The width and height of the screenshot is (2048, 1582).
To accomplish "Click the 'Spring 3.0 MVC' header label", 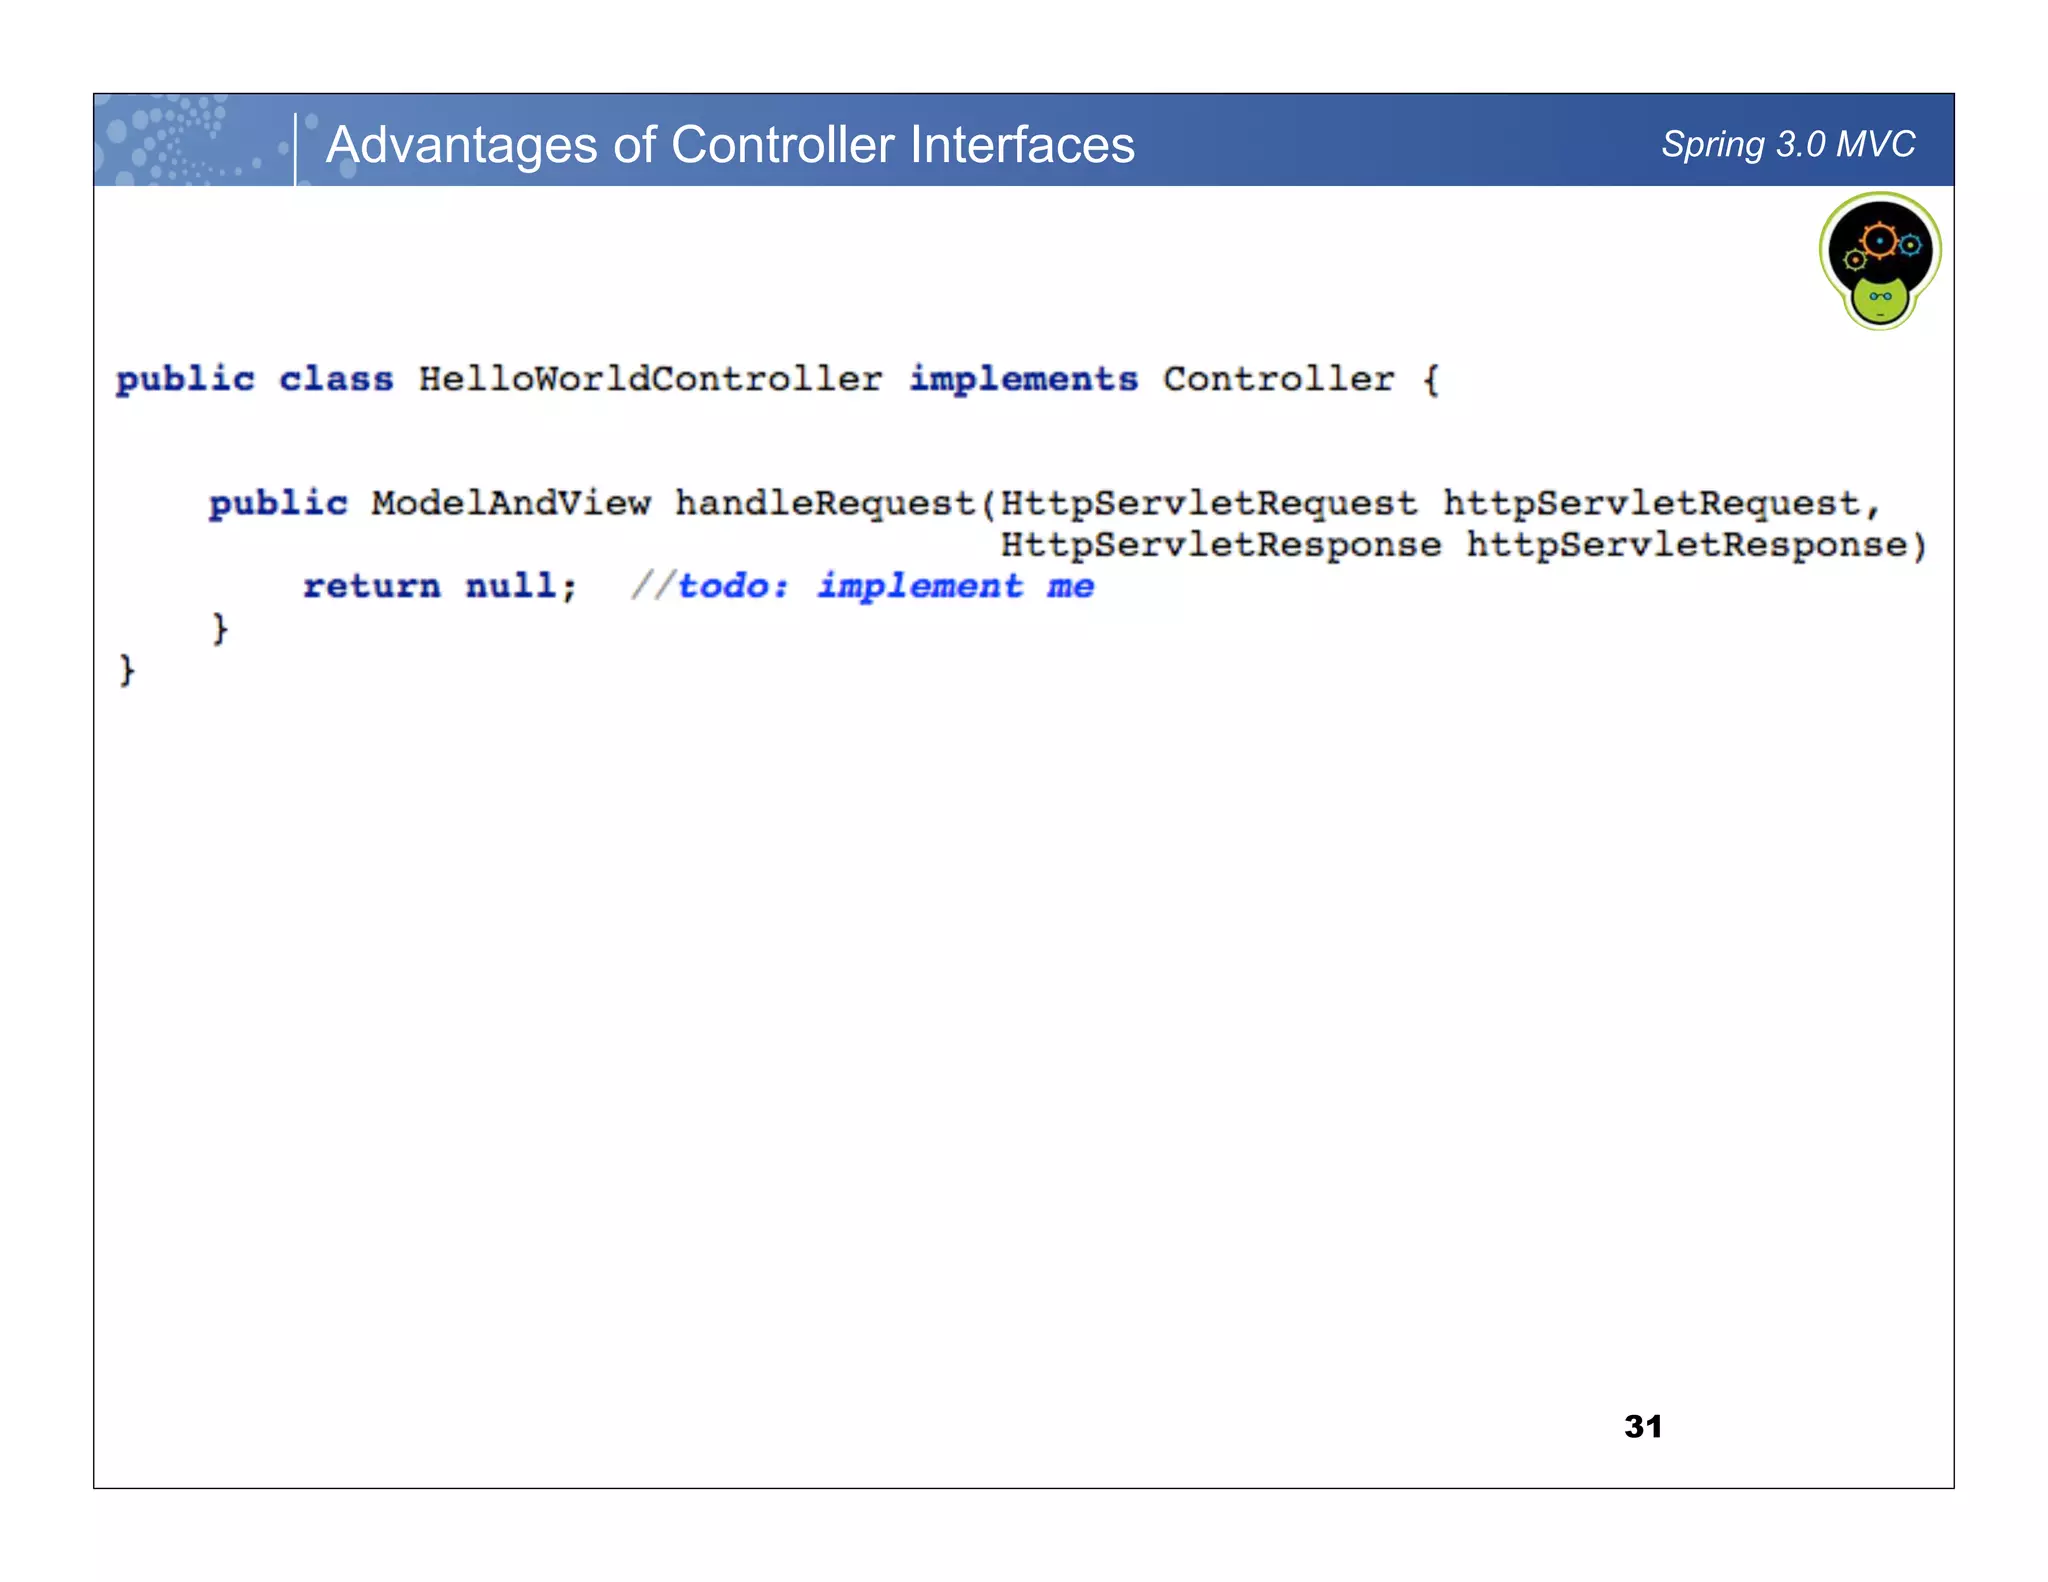I will coord(1787,145).
